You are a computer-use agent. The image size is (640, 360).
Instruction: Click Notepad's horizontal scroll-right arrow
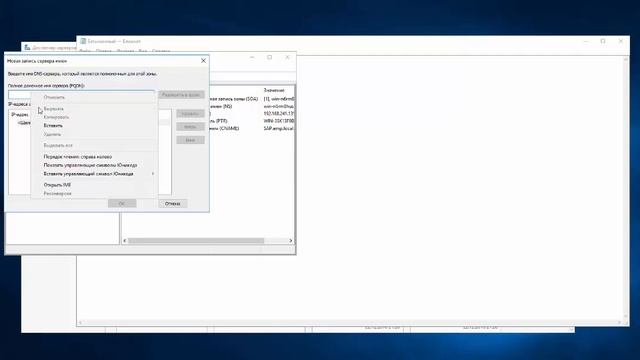pos(619,322)
